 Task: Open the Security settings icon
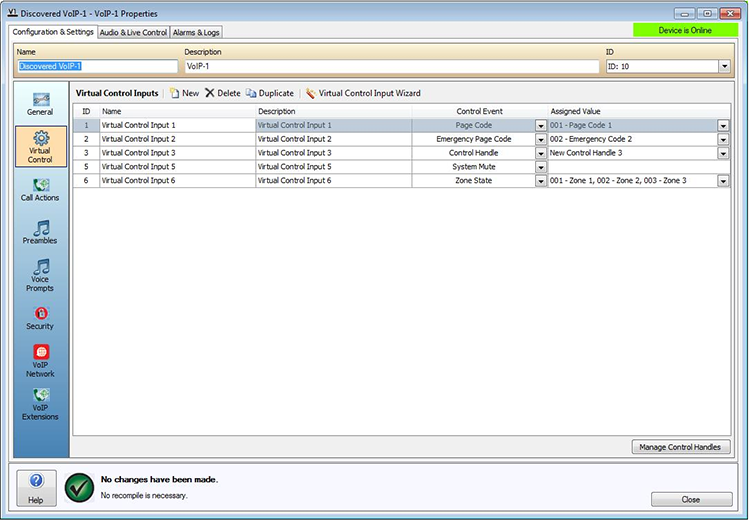click(41, 318)
